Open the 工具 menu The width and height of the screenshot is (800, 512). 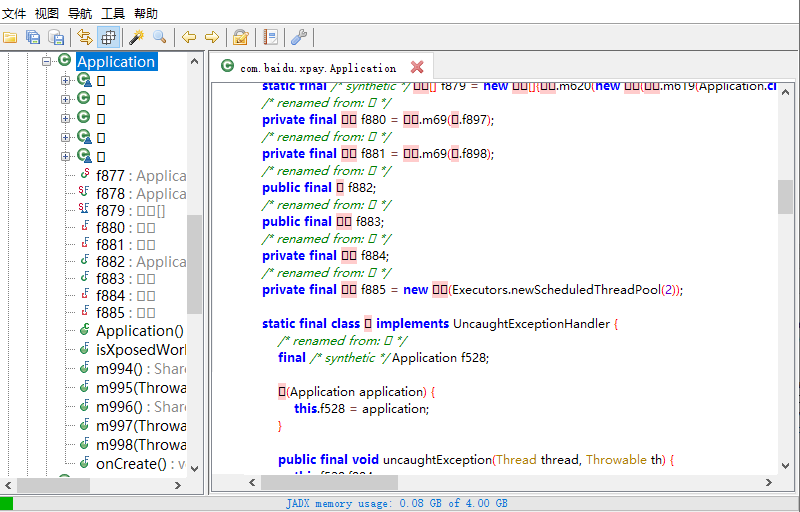point(113,13)
